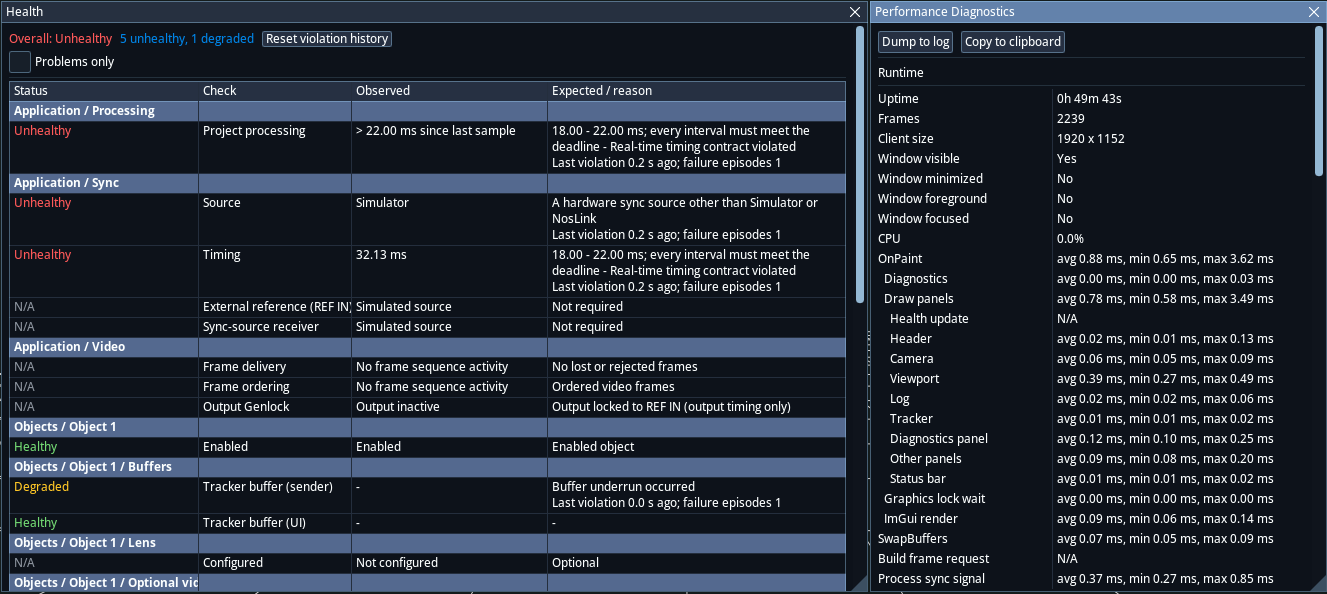Select the Expected / reason column header
1327x594 pixels.
coord(696,91)
